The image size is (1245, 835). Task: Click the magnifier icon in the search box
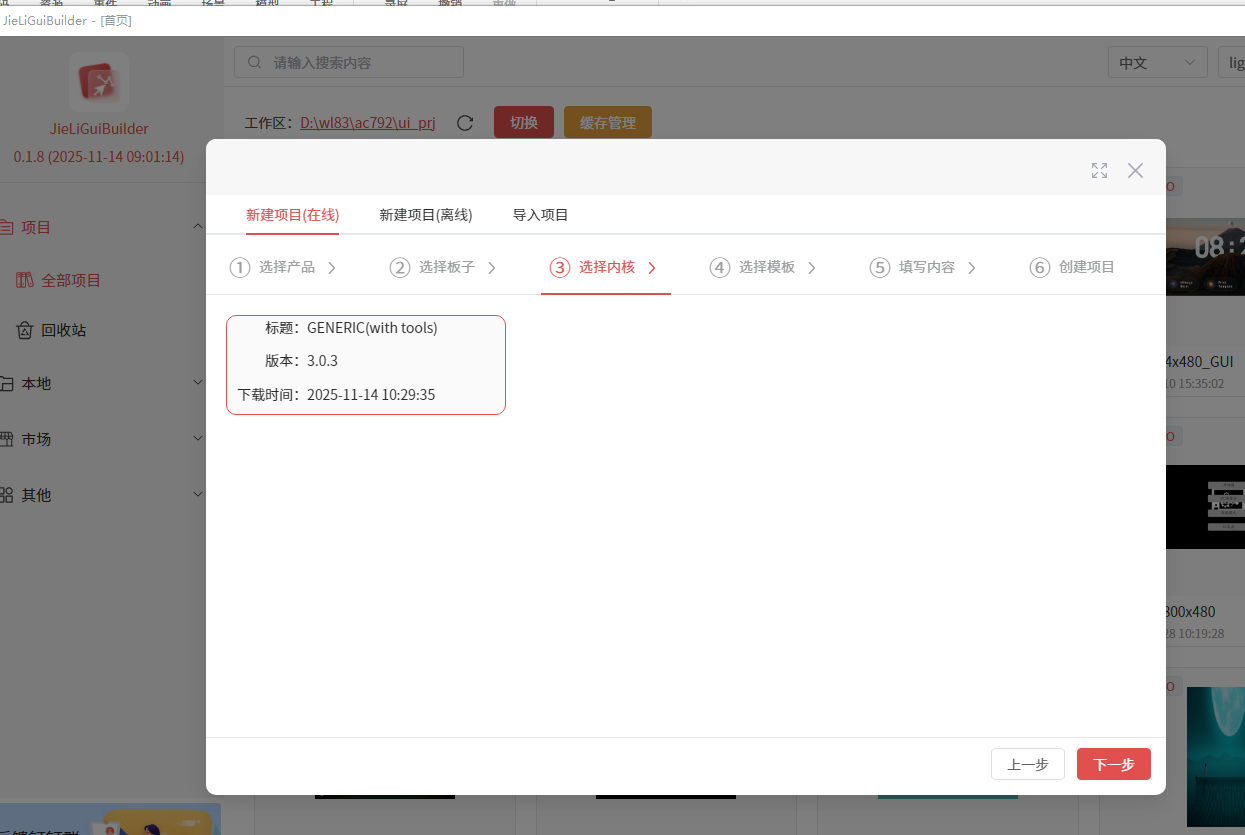255,62
